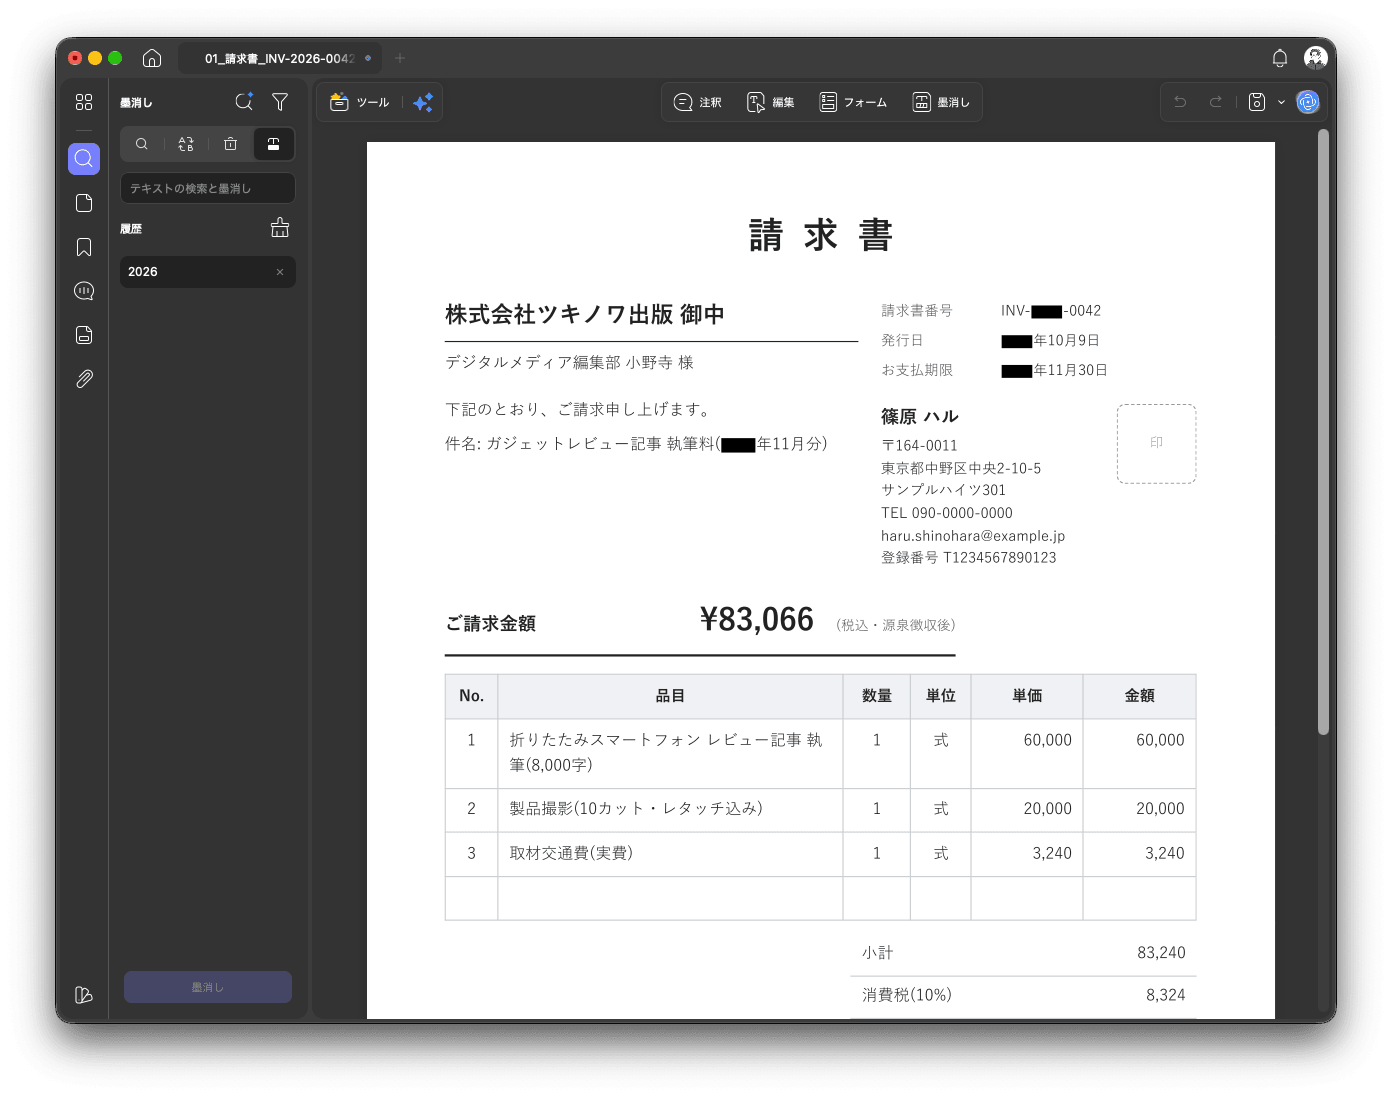Viewport: 1392px width, 1097px height.
Task: Open the ツール tools menu
Action: [360, 102]
